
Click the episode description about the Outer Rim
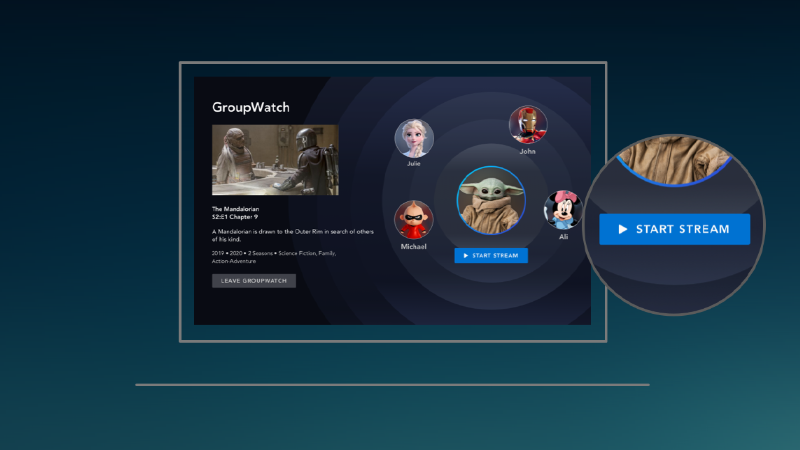pos(293,235)
